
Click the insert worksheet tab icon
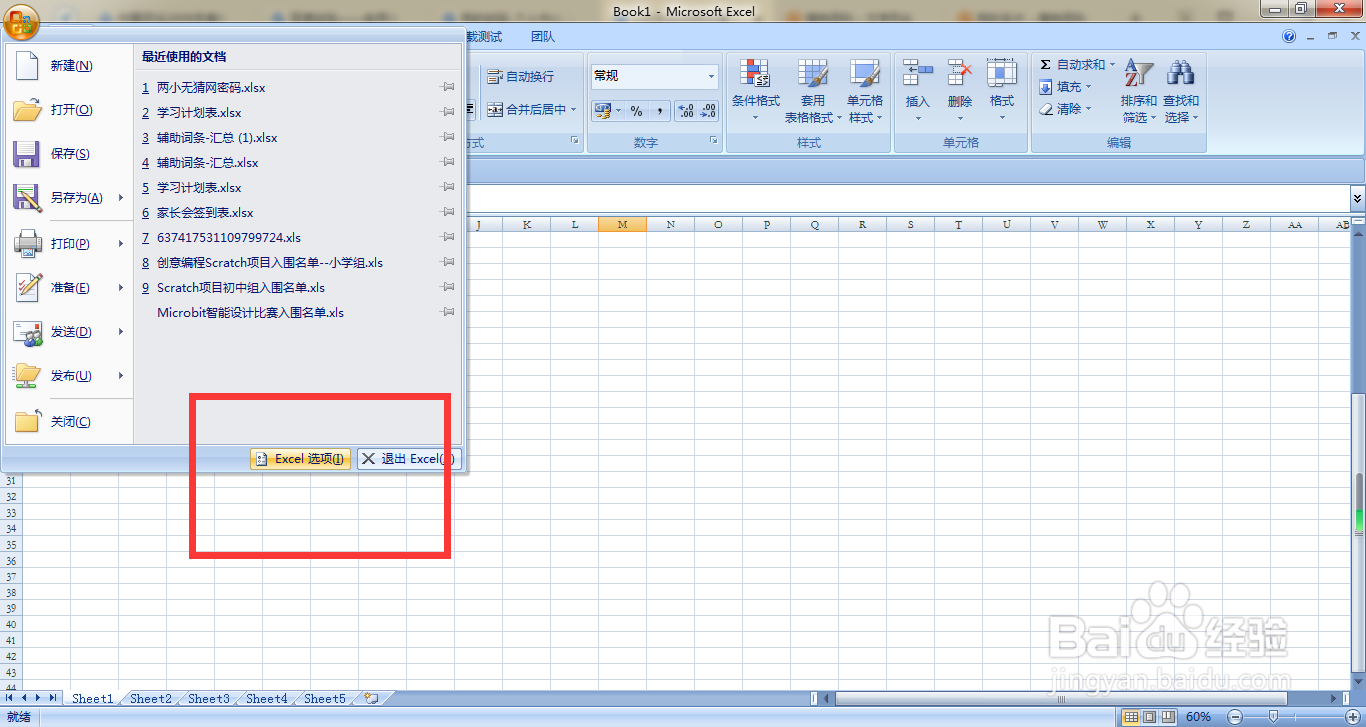click(371, 699)
